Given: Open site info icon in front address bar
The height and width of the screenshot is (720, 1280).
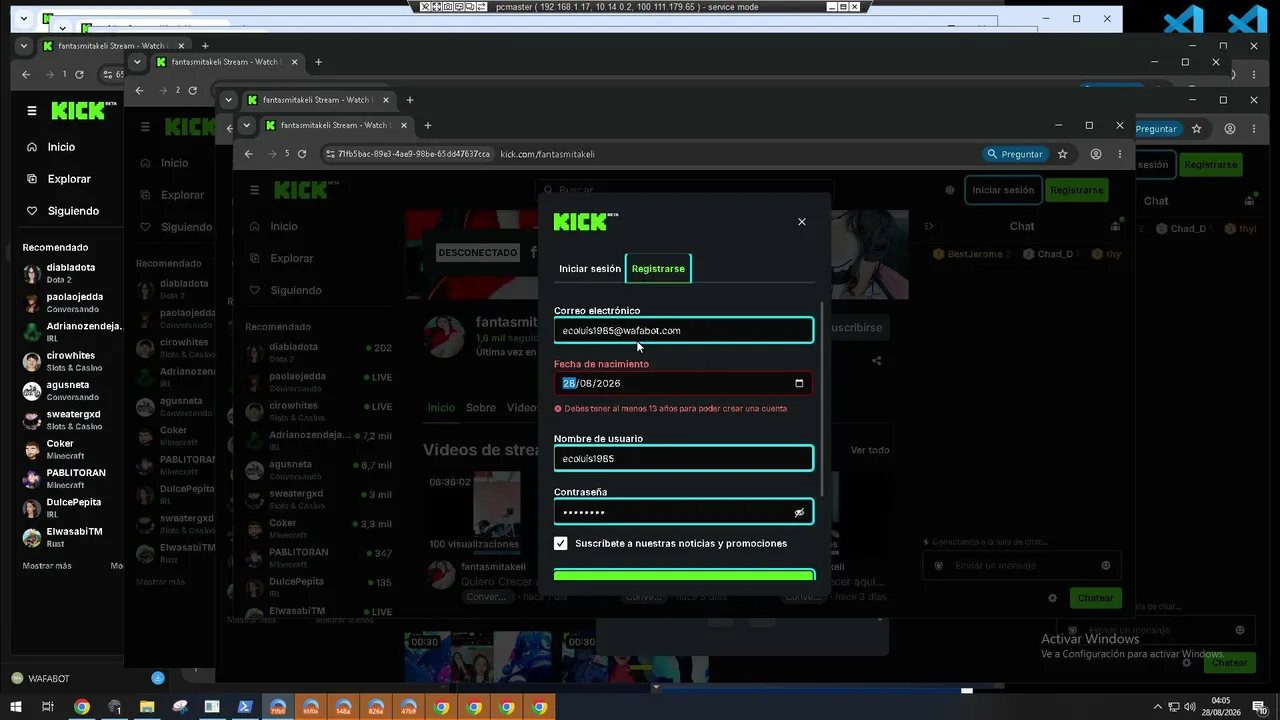Looking at the screenshot, I should (x=330, y=154).
